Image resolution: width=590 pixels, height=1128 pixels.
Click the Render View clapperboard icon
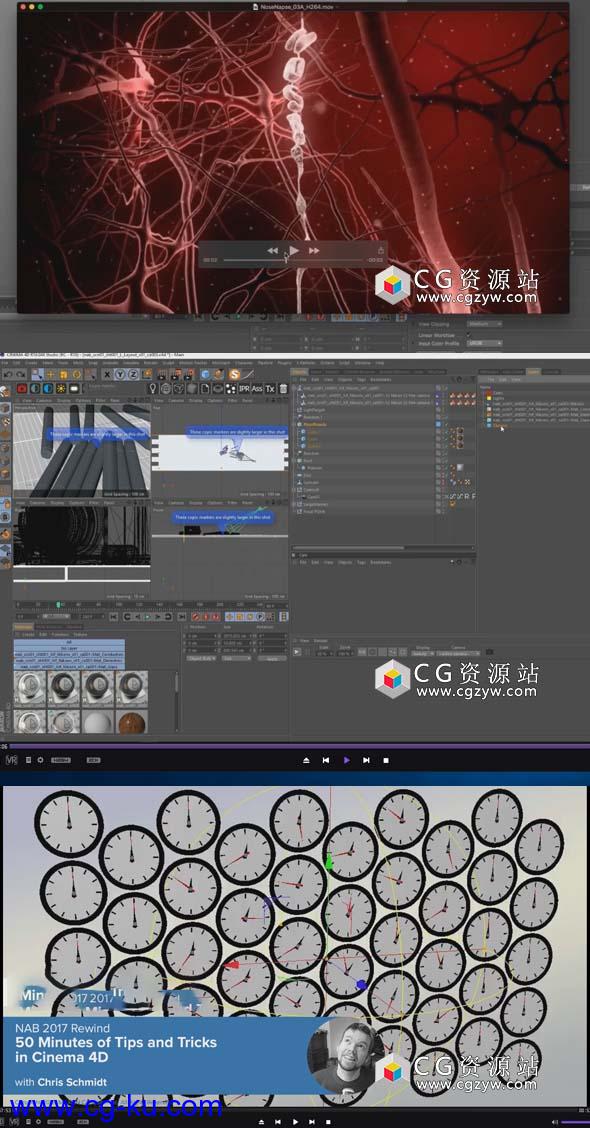click(x=162, y=374)
